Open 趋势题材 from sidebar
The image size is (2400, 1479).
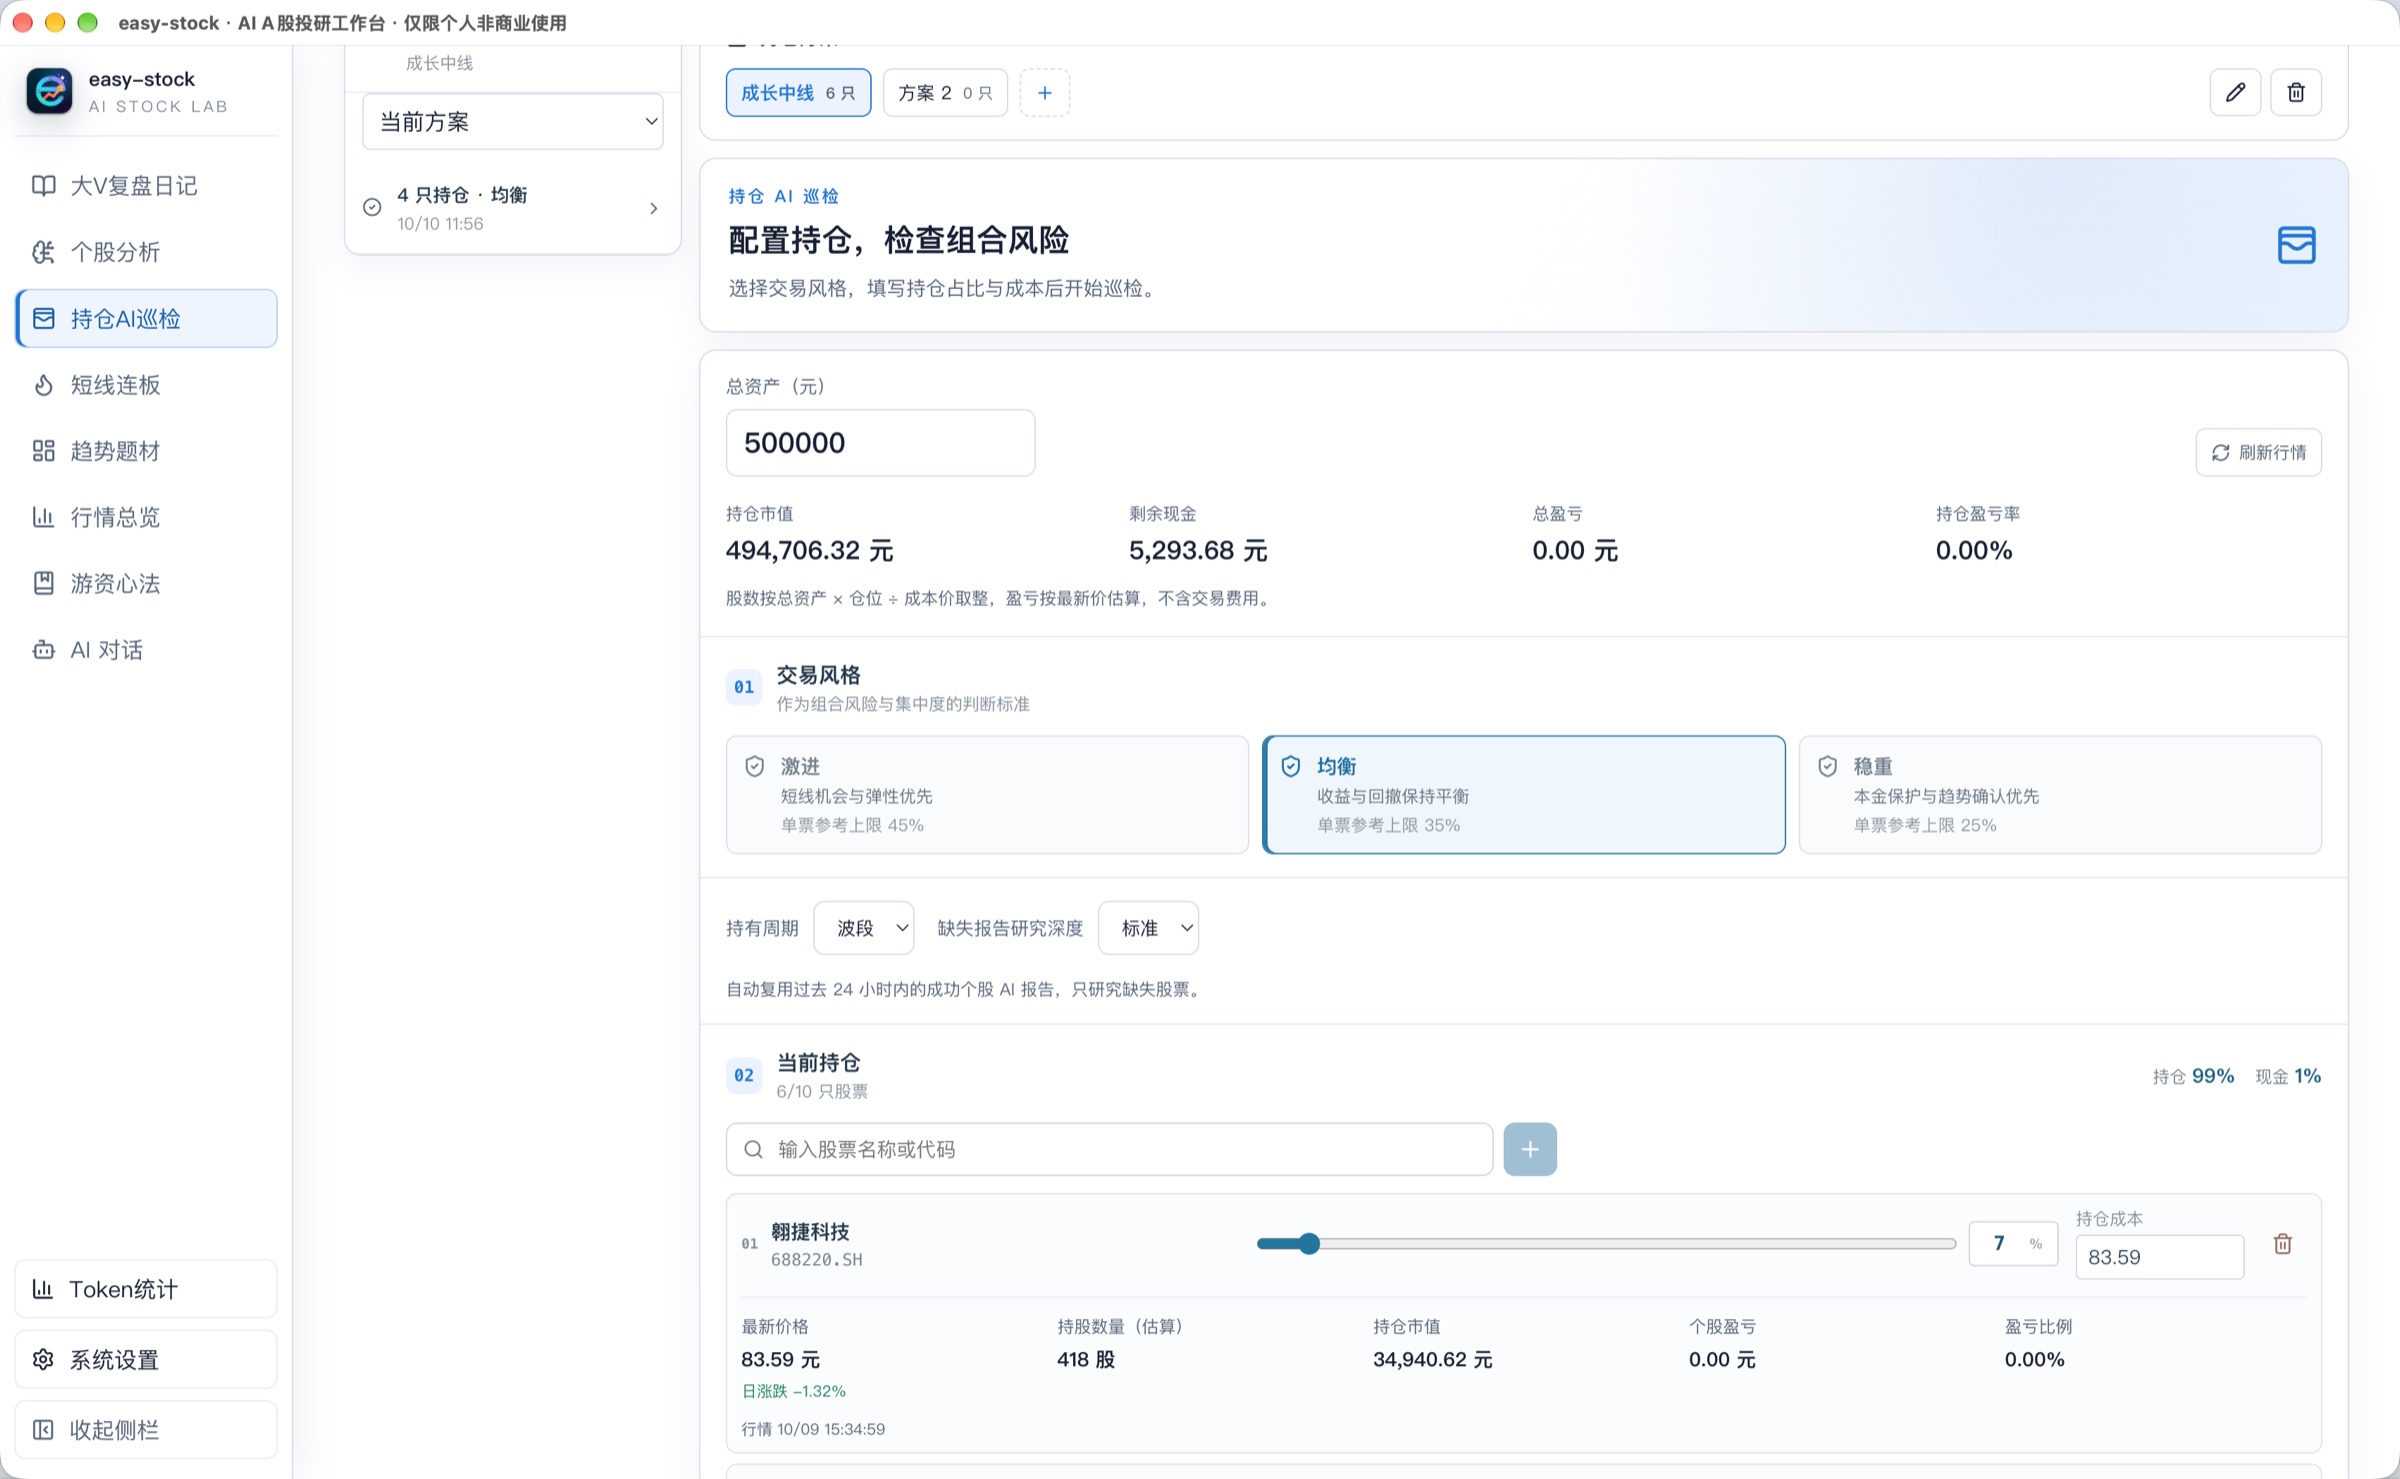[146, 451]
